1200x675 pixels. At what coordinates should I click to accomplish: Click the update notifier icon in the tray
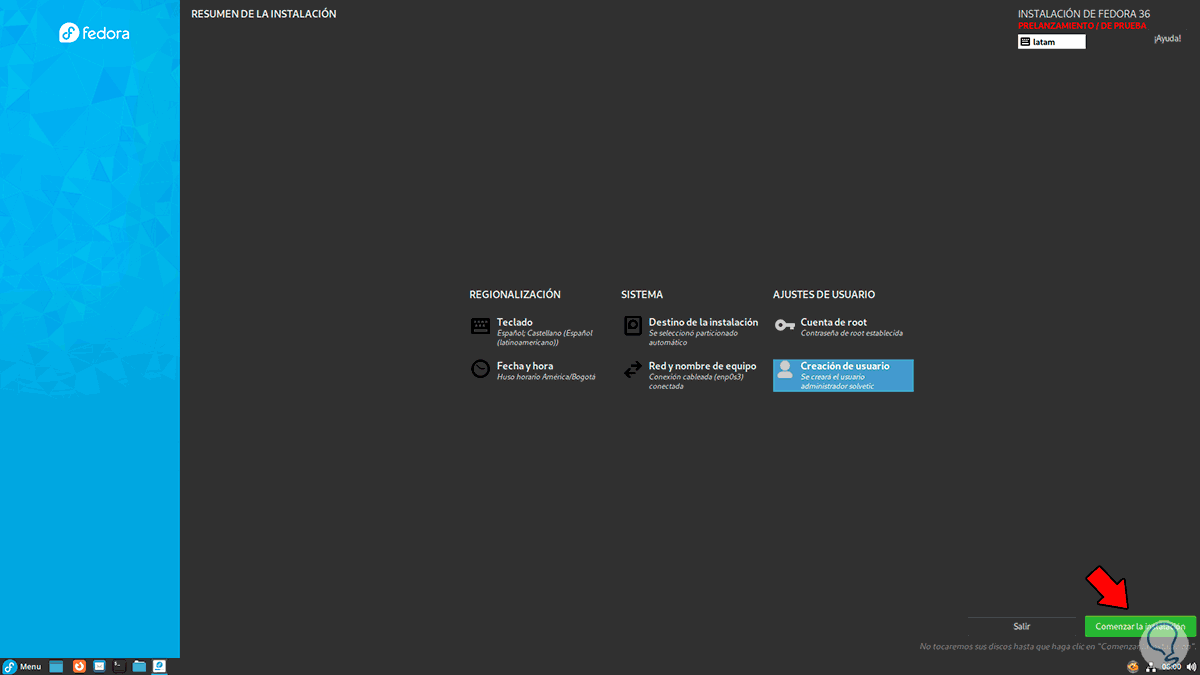[1135, 667]
